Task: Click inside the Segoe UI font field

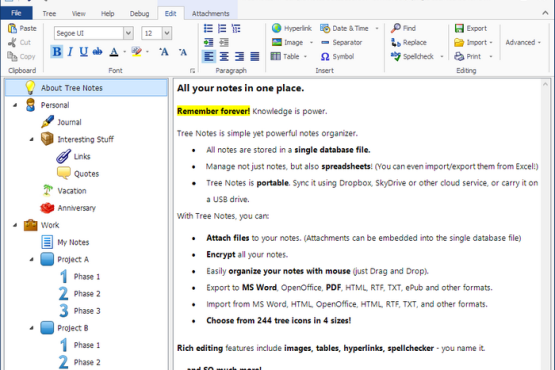Action: (x=89, y=33)
